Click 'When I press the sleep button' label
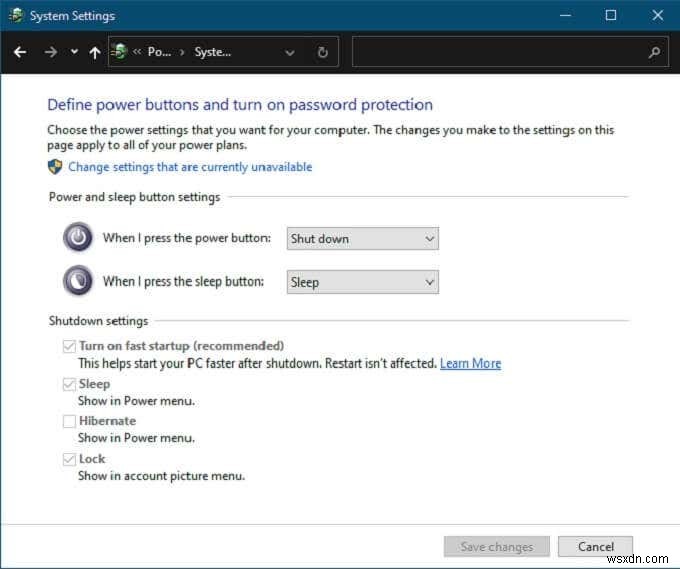This screenshot has width=680, height=569. (183, 281)
